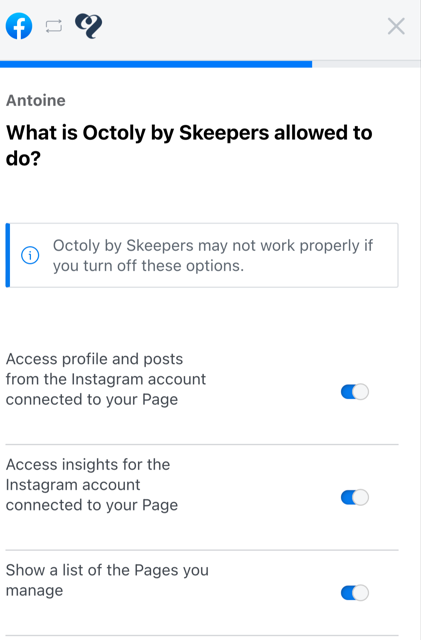Click the exchange arrows icon between logos
The height and width of the screenshot is (640, 421).
[x=54, y=27]
